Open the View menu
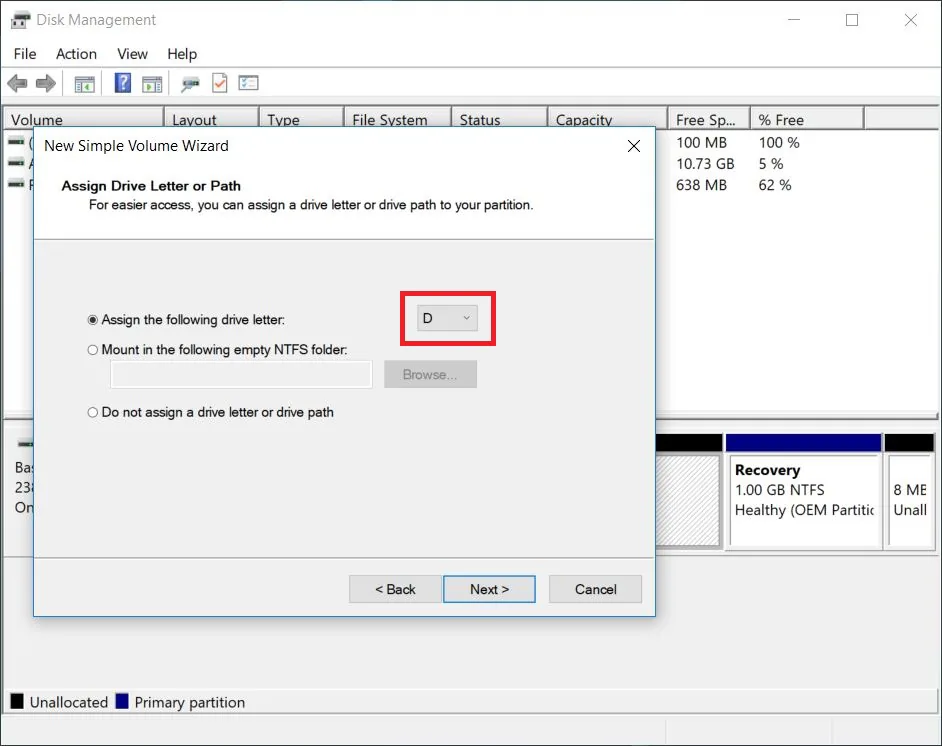Screen dimensions: 942x746 click(132, 54)
